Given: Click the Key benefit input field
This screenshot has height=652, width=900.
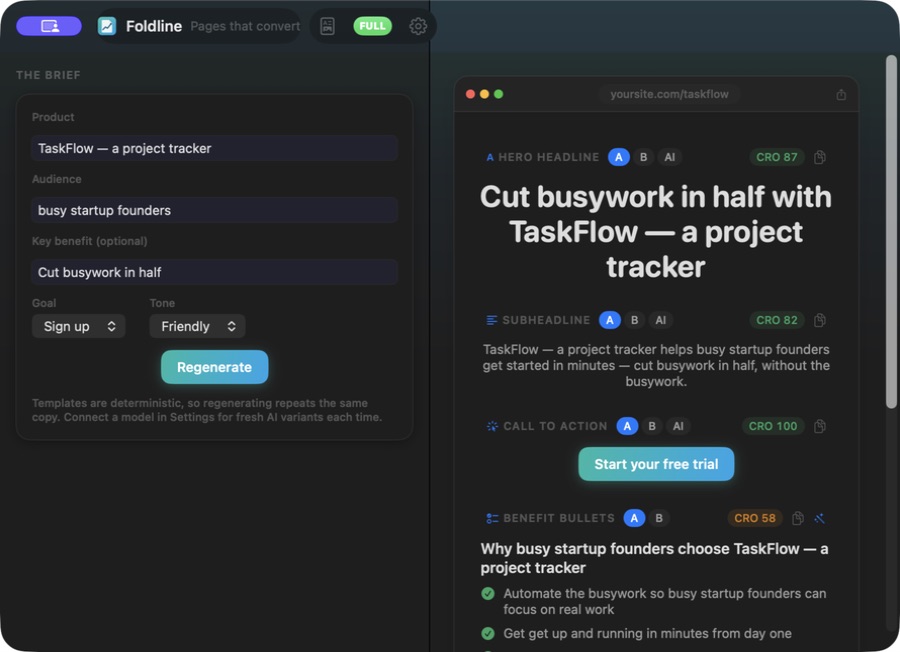Looking at the screenshot, I should tap(215, 273).
